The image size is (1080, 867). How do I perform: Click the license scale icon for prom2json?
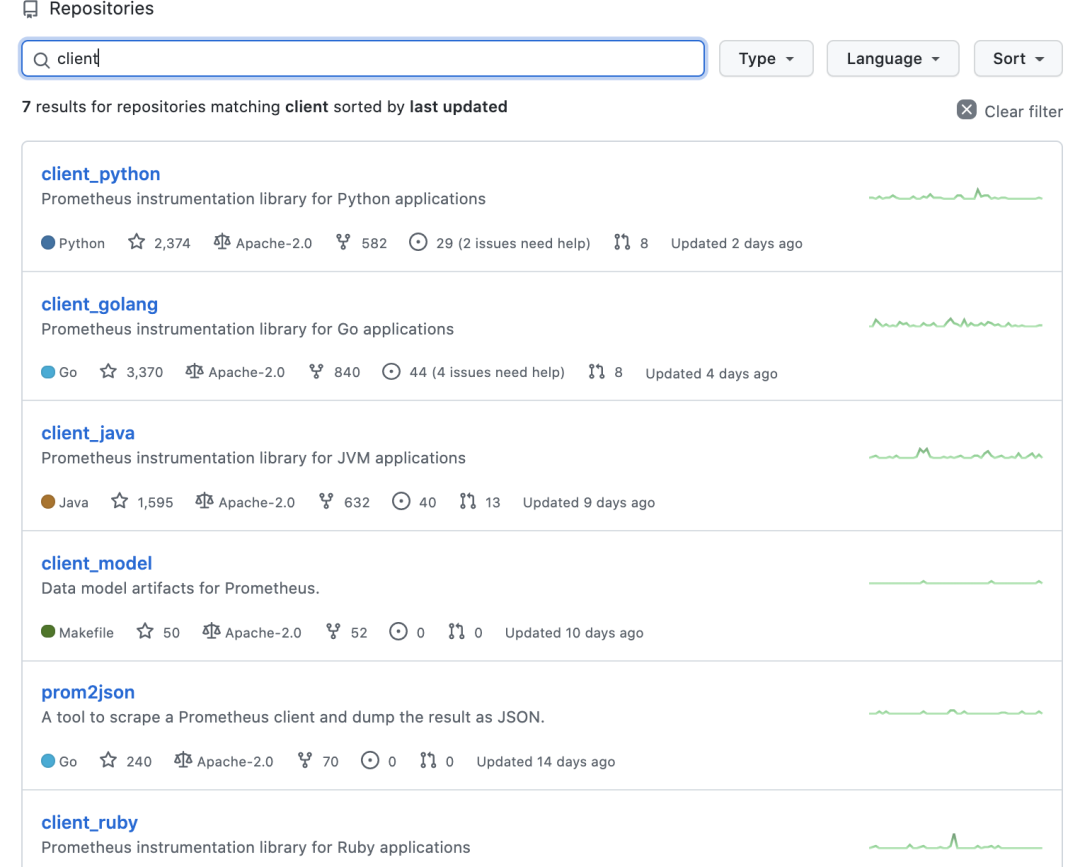pos(183,761)
